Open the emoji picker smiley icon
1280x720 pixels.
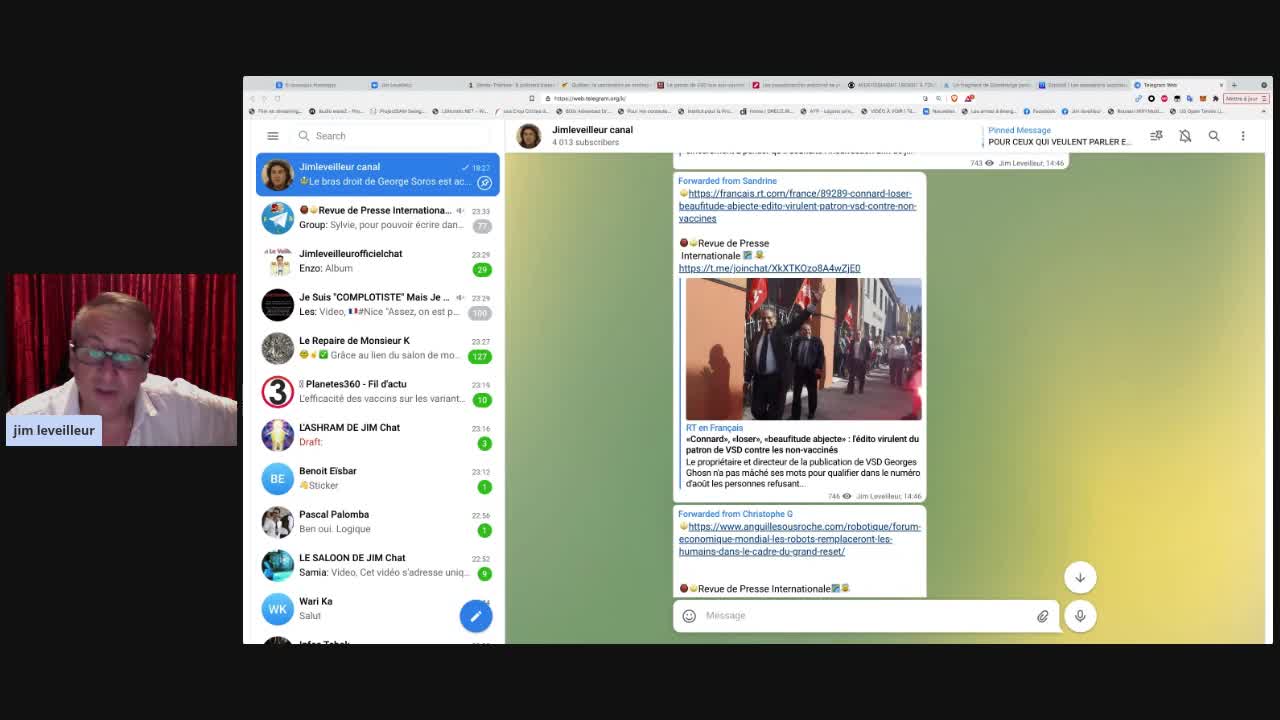click(689, 616)
